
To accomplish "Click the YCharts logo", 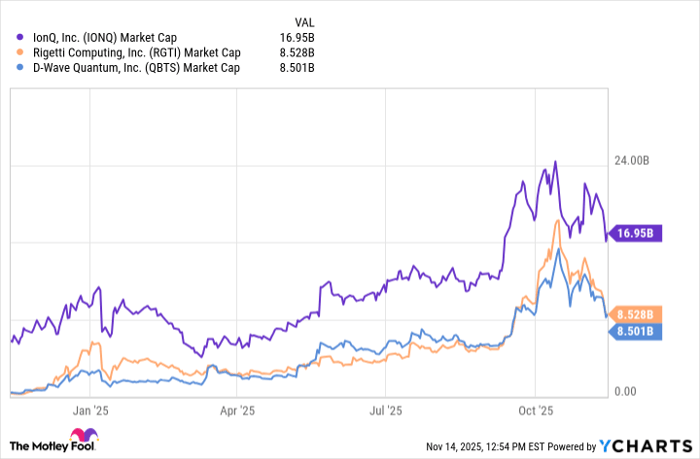I will 646,446.
